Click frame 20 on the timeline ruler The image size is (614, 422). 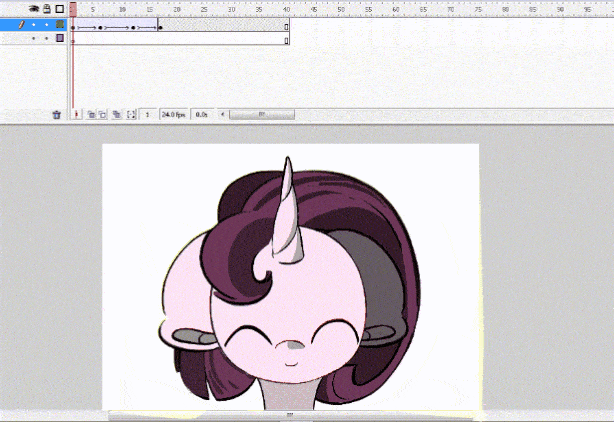point(177,9)
